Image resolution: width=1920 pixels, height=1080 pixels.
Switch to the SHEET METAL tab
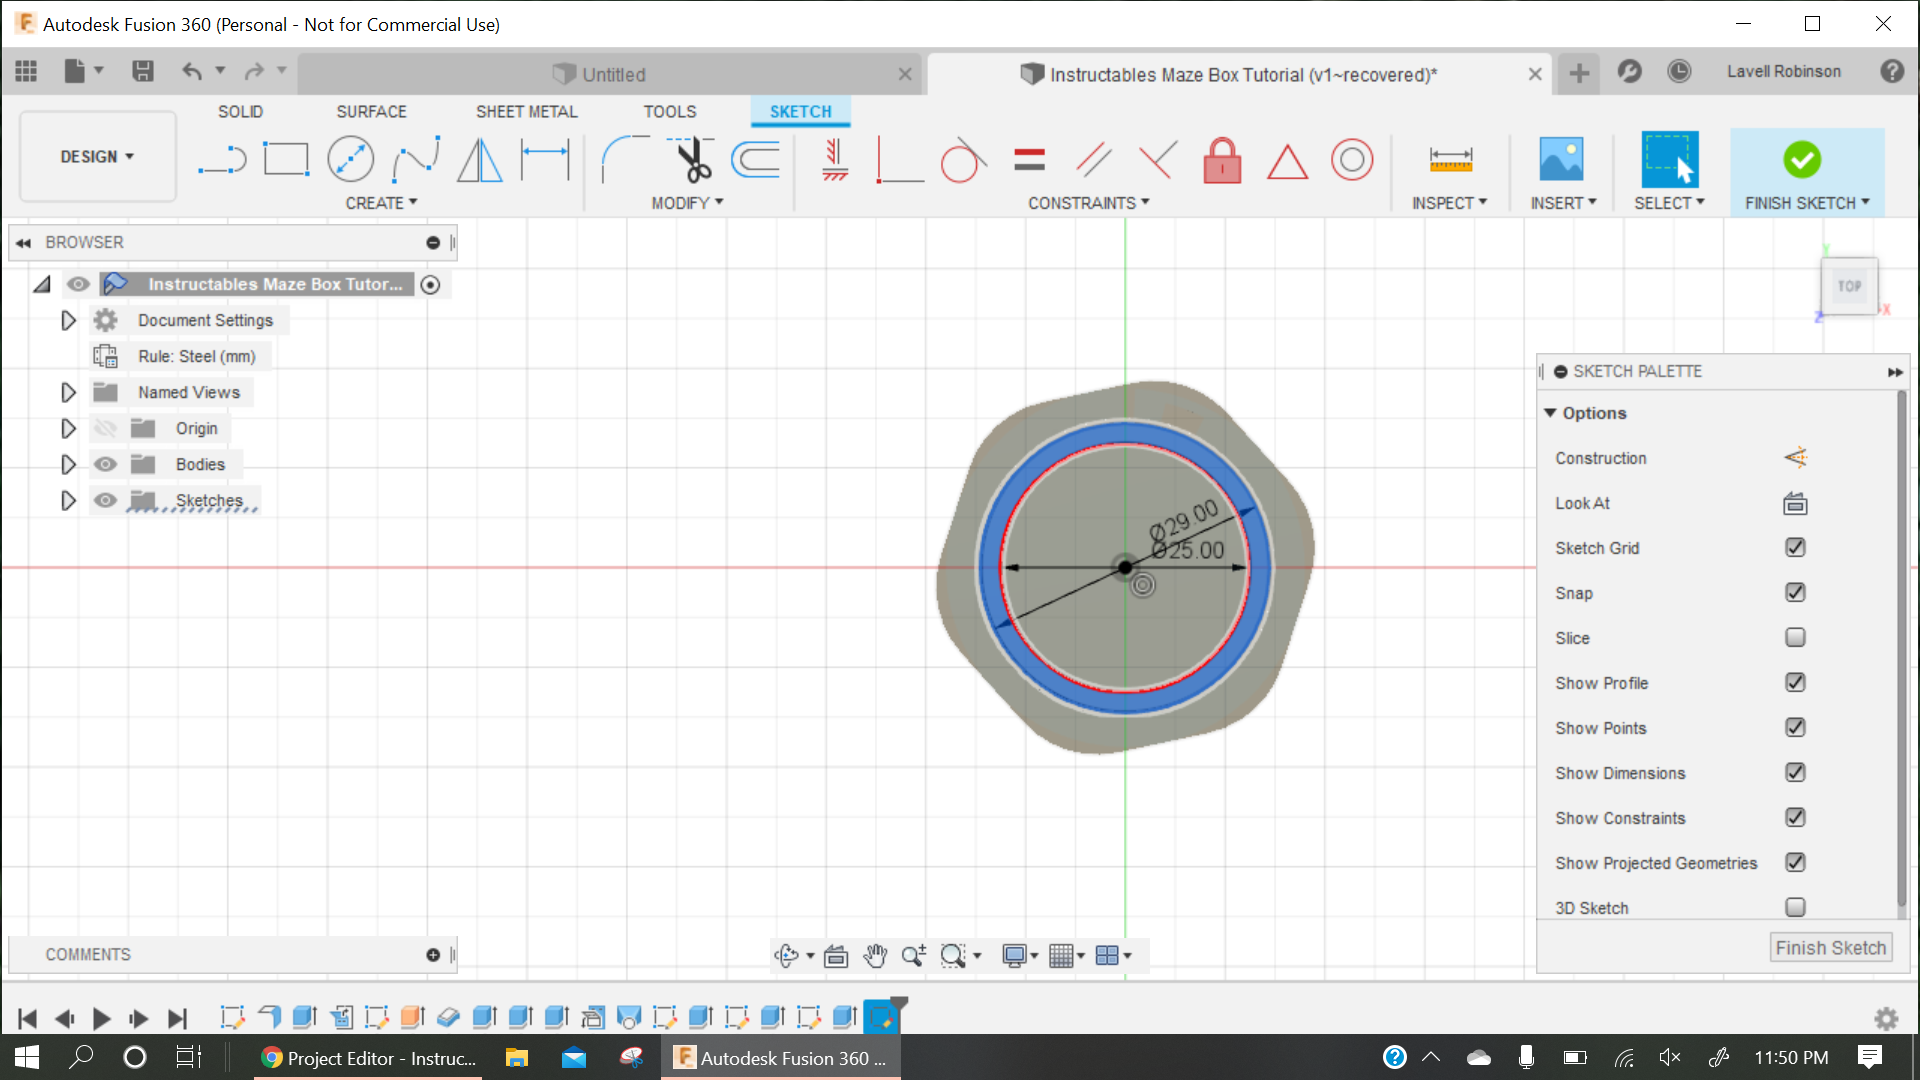coord(526,112)
